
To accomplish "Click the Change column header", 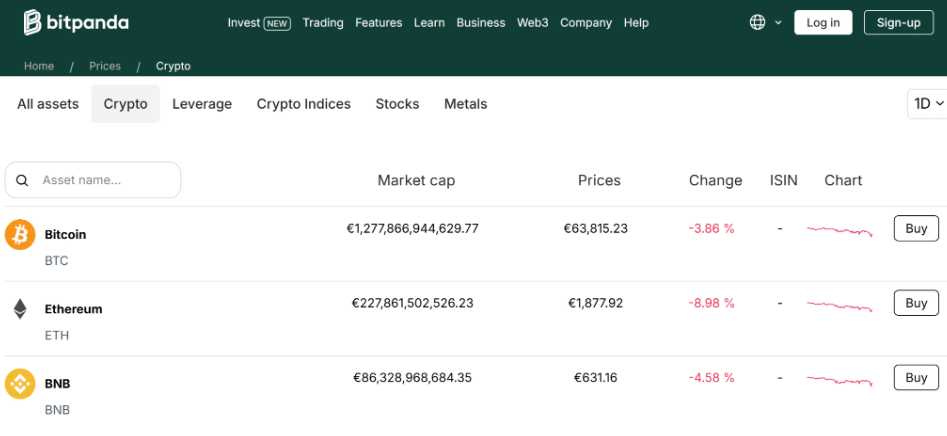I will (x=716, y=180).
